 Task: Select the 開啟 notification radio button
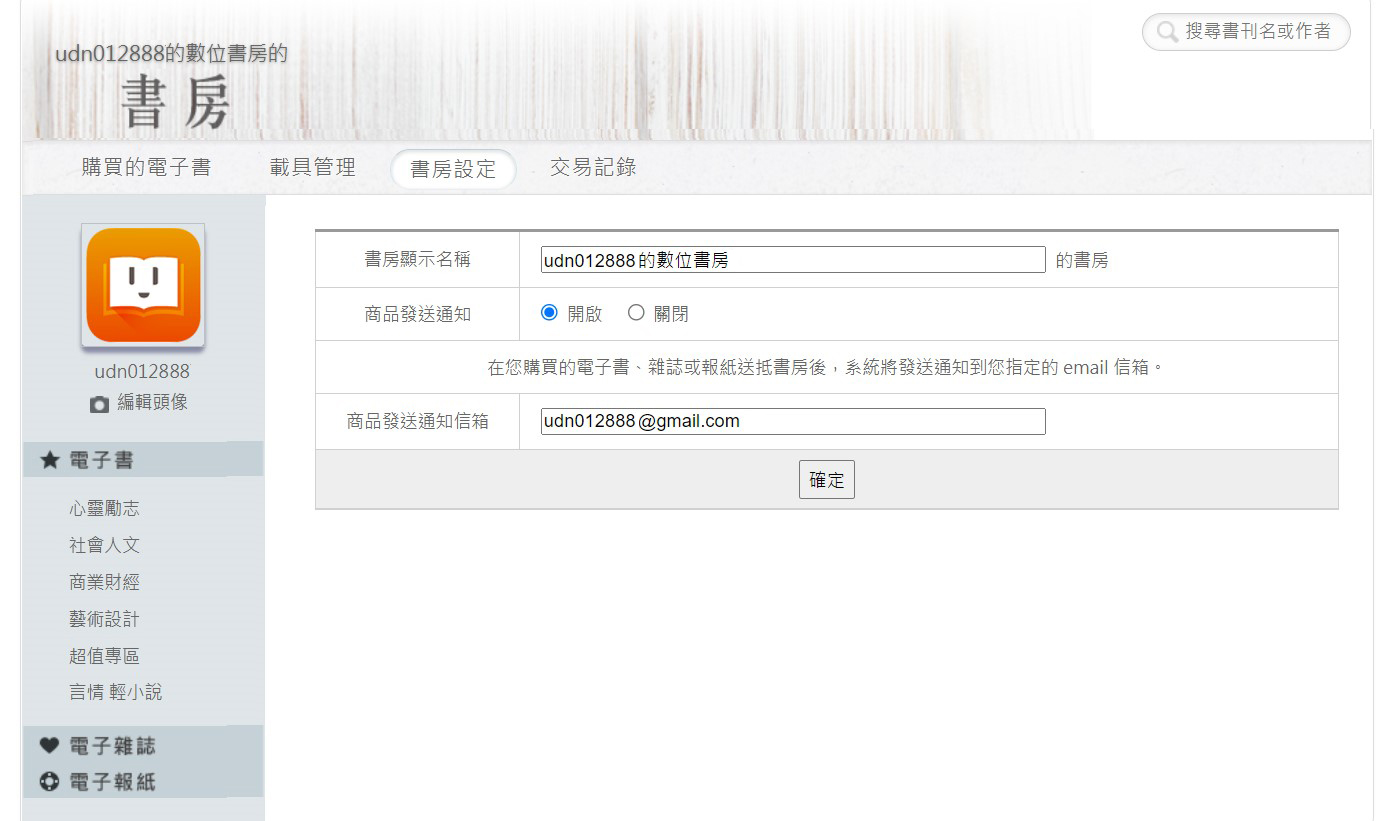549,313
